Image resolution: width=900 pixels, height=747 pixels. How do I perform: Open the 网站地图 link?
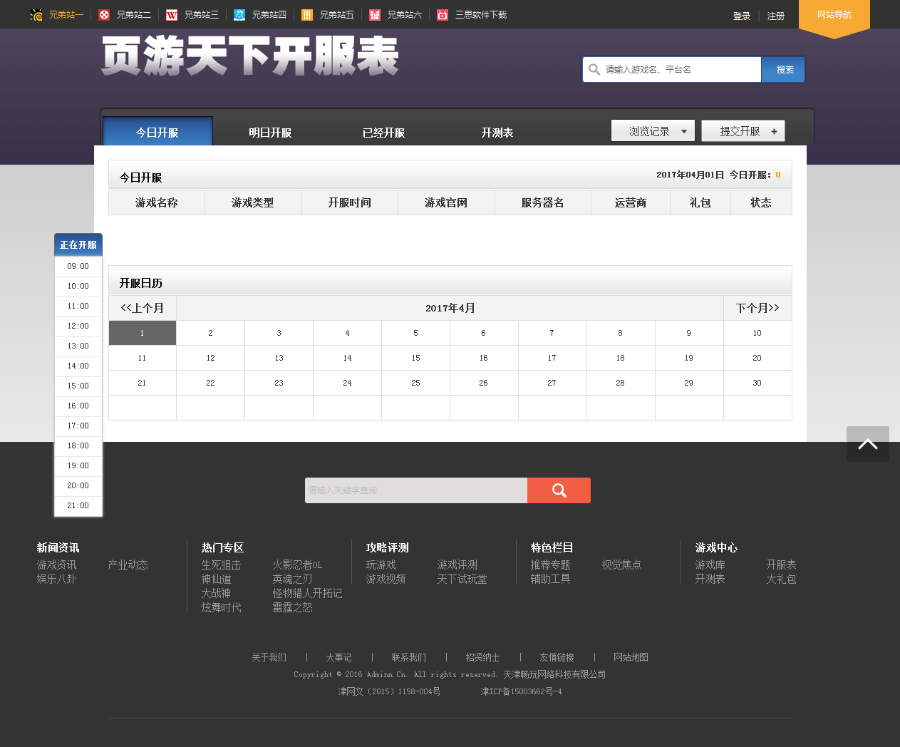631,657
